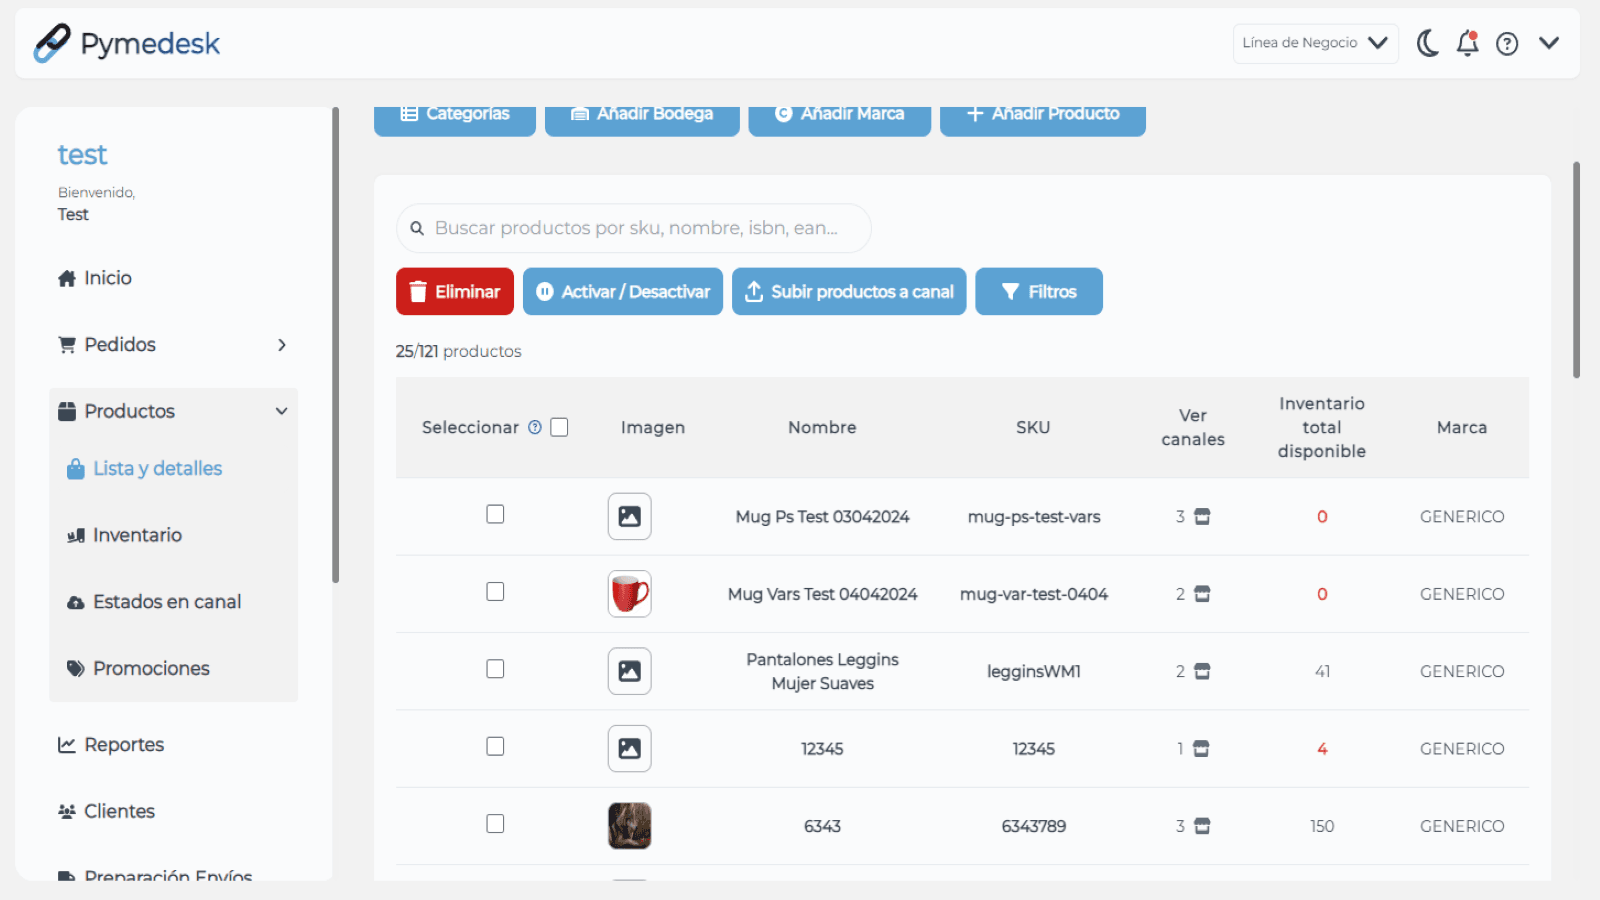Image resolution: width=1600 pixels, height=900 pixels.
Task: Click the red Eliminar button
Action: click(454, 291)
